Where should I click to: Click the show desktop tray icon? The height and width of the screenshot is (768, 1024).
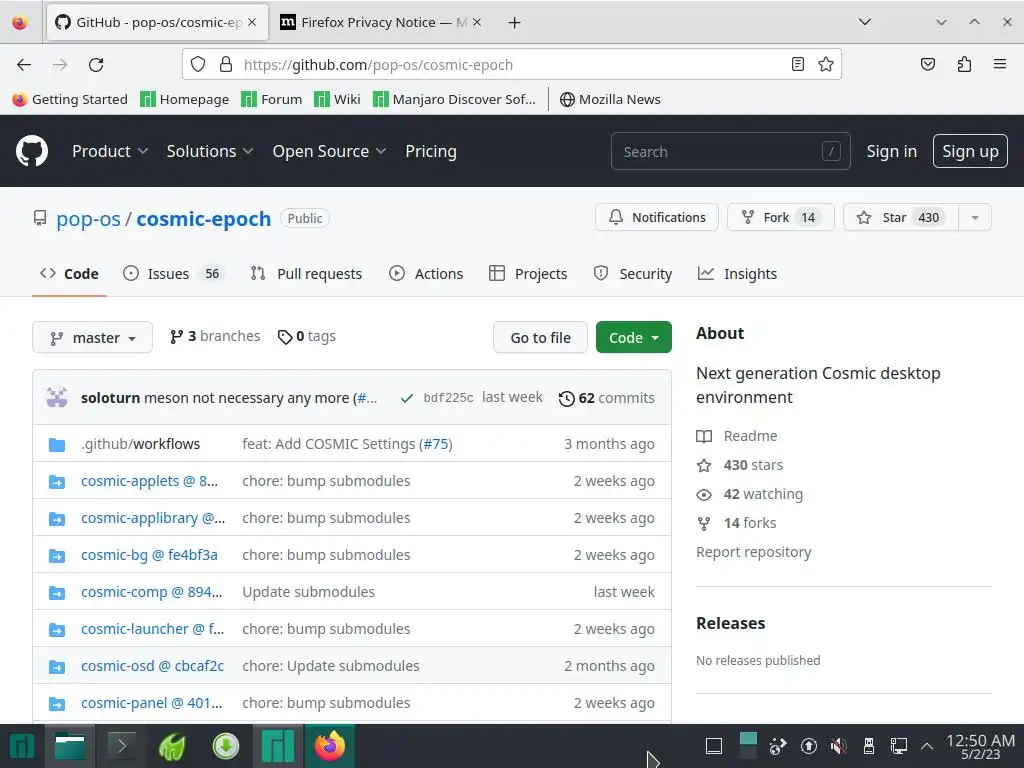714,746
